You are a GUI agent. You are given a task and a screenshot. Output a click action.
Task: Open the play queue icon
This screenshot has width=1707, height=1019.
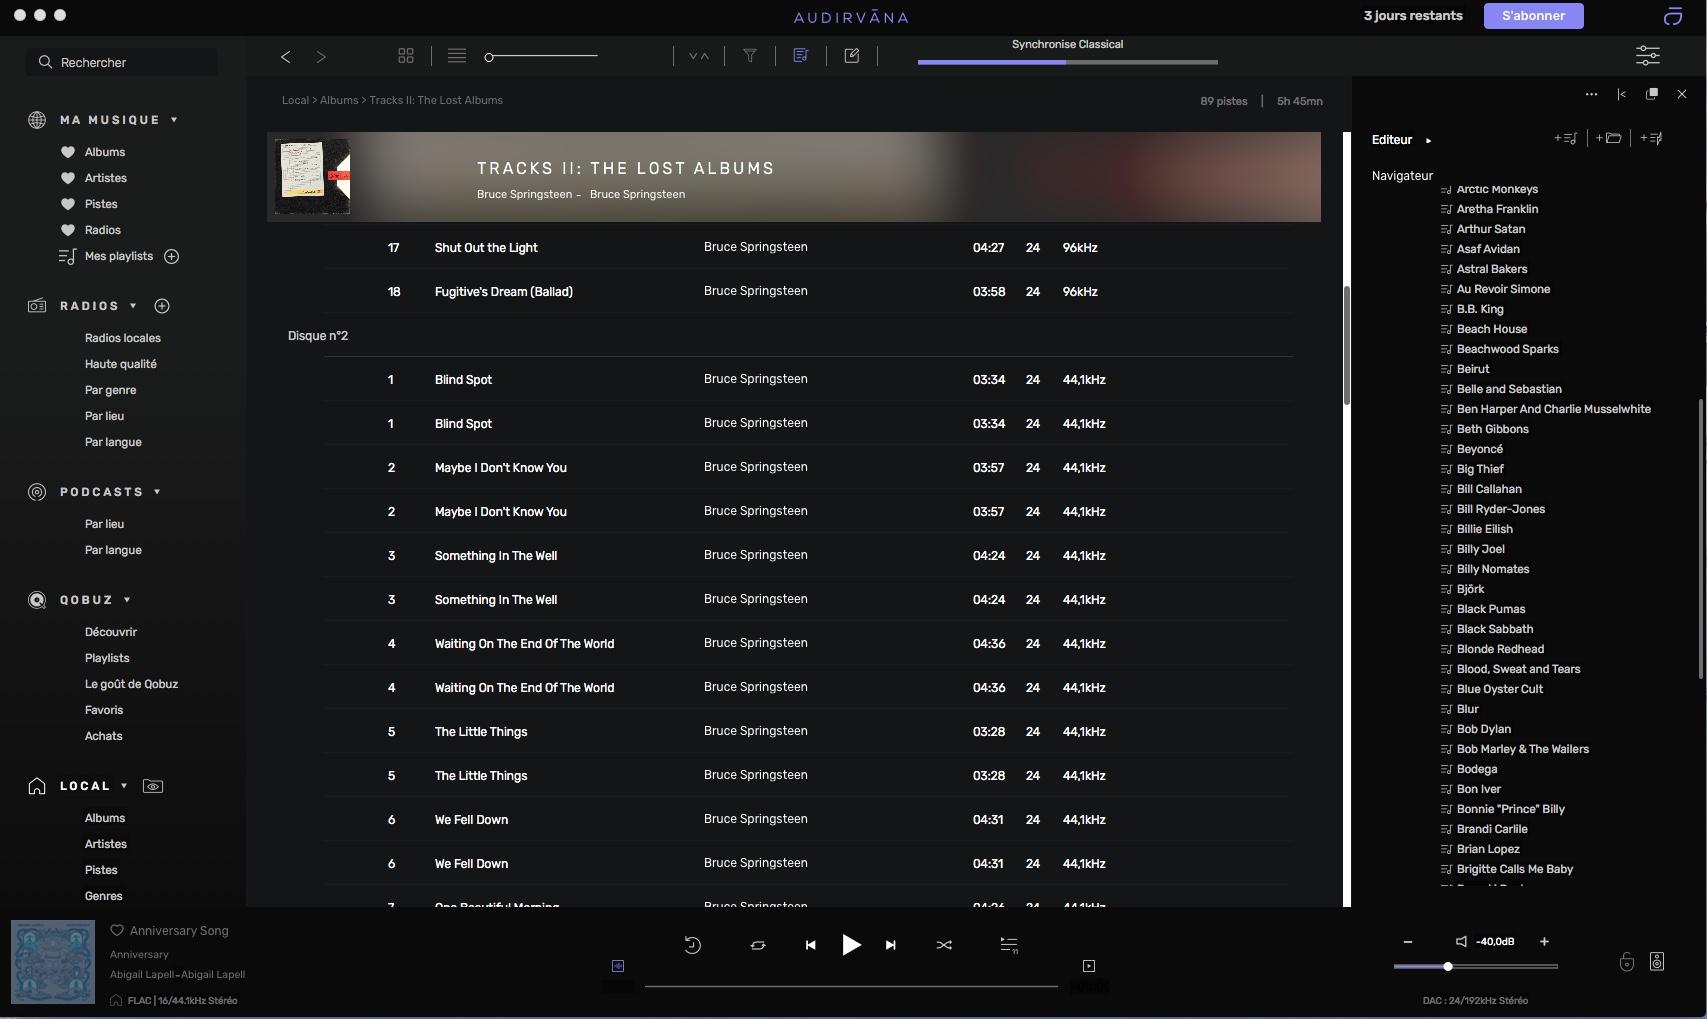pyautogui.click(x=1009, y=945)
